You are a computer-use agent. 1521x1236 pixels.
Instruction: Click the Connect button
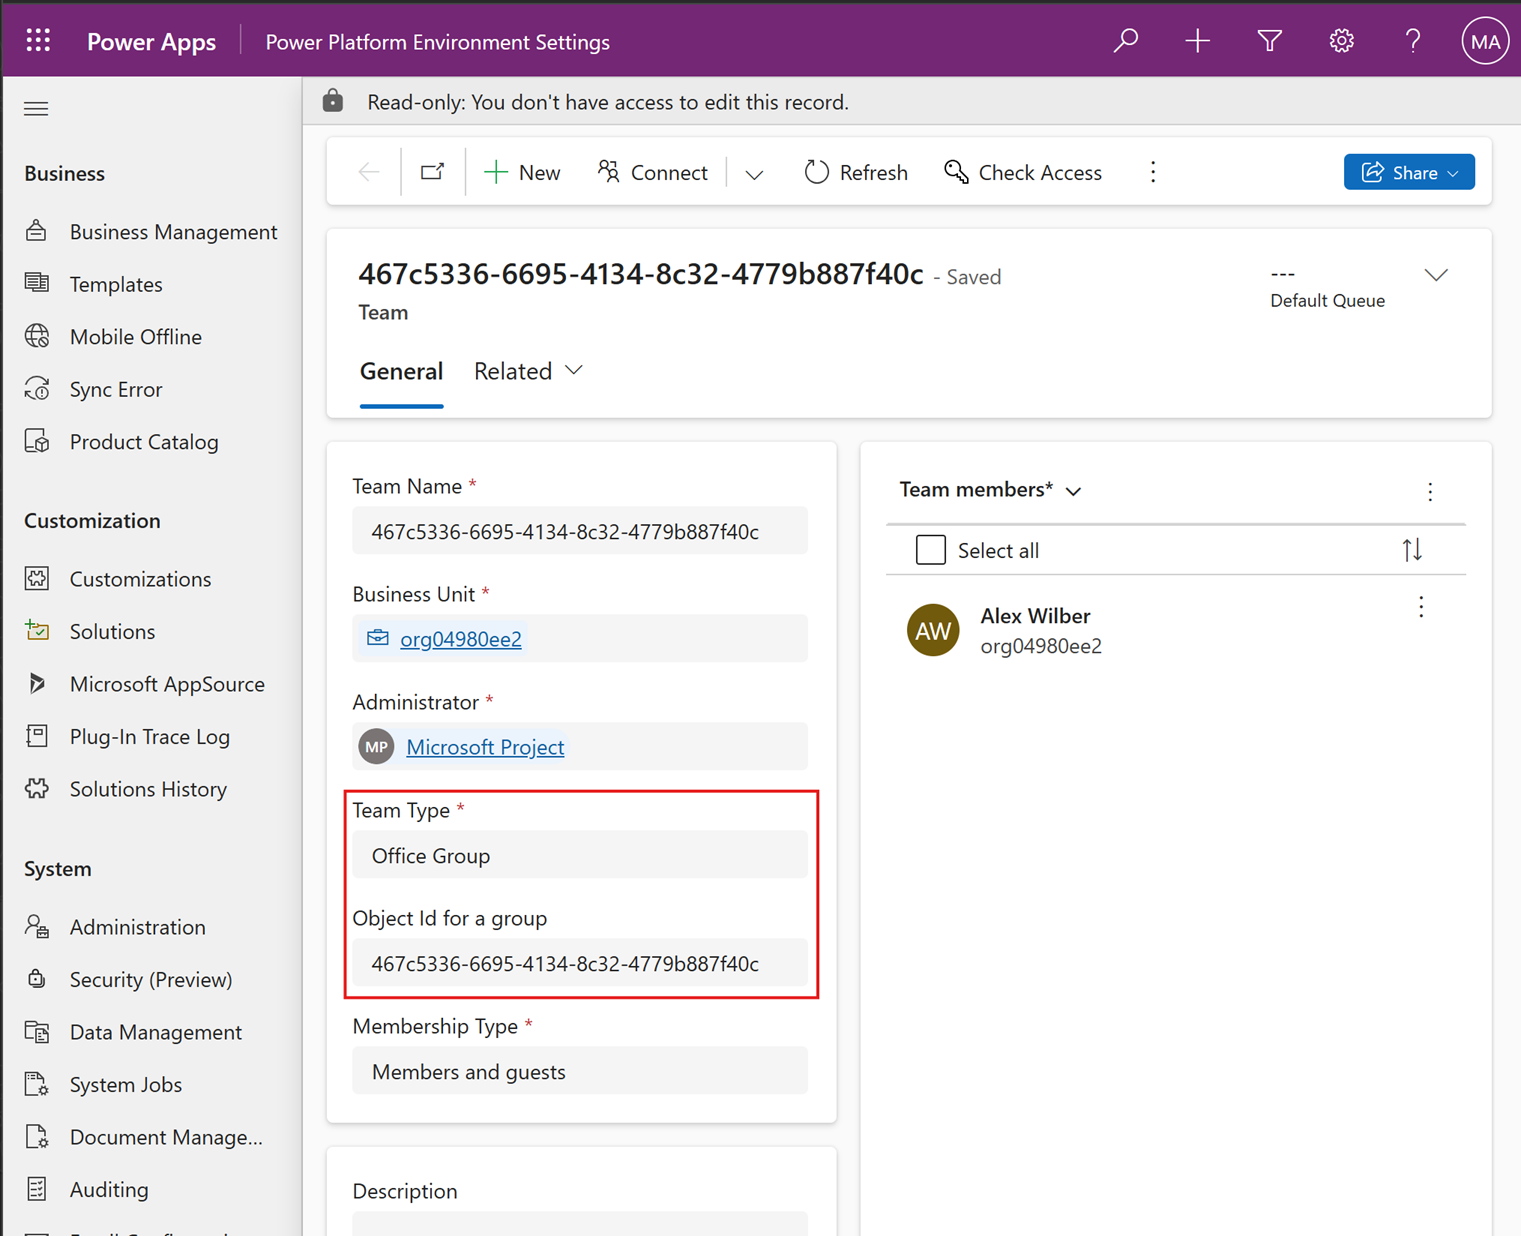[x=652, y=172]
